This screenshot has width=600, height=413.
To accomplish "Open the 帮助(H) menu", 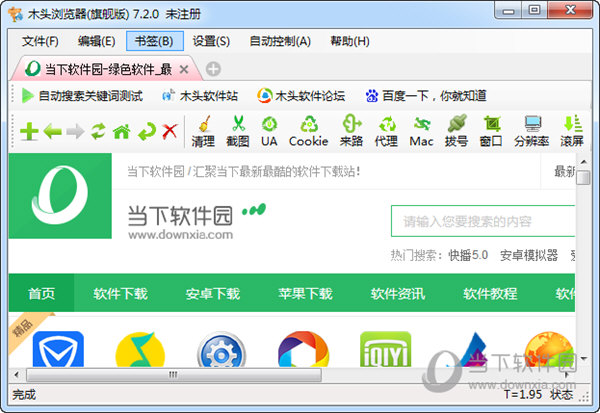I will 350,41.
